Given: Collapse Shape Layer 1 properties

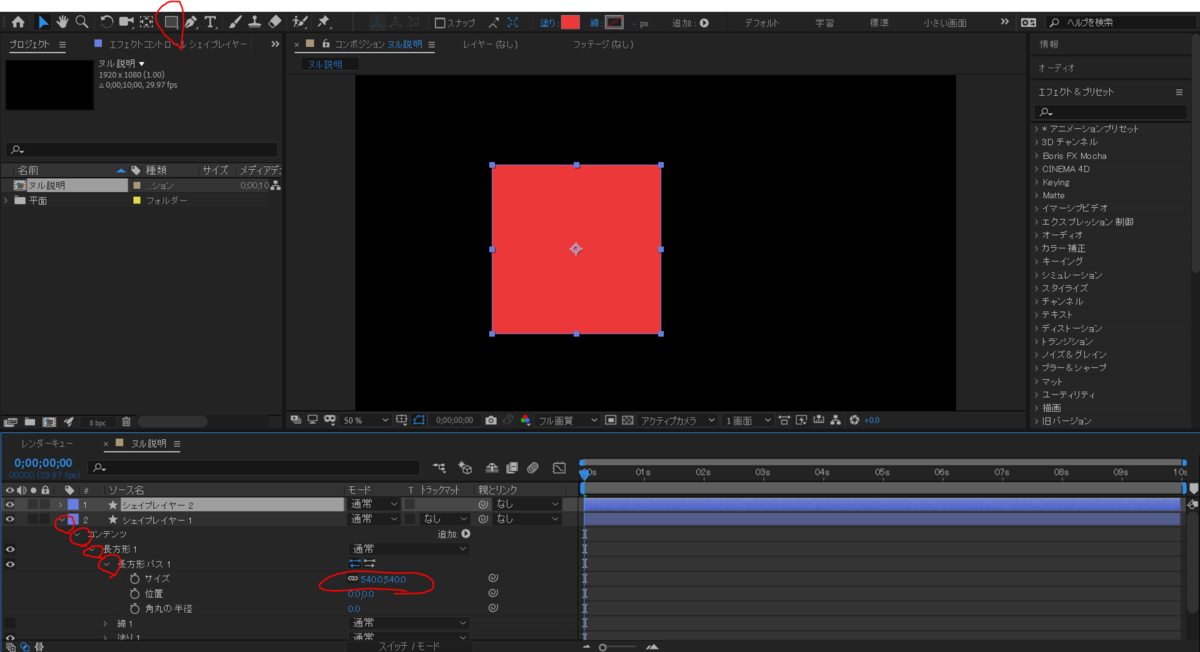Looking at the screenshot, I should coord(60,519).
